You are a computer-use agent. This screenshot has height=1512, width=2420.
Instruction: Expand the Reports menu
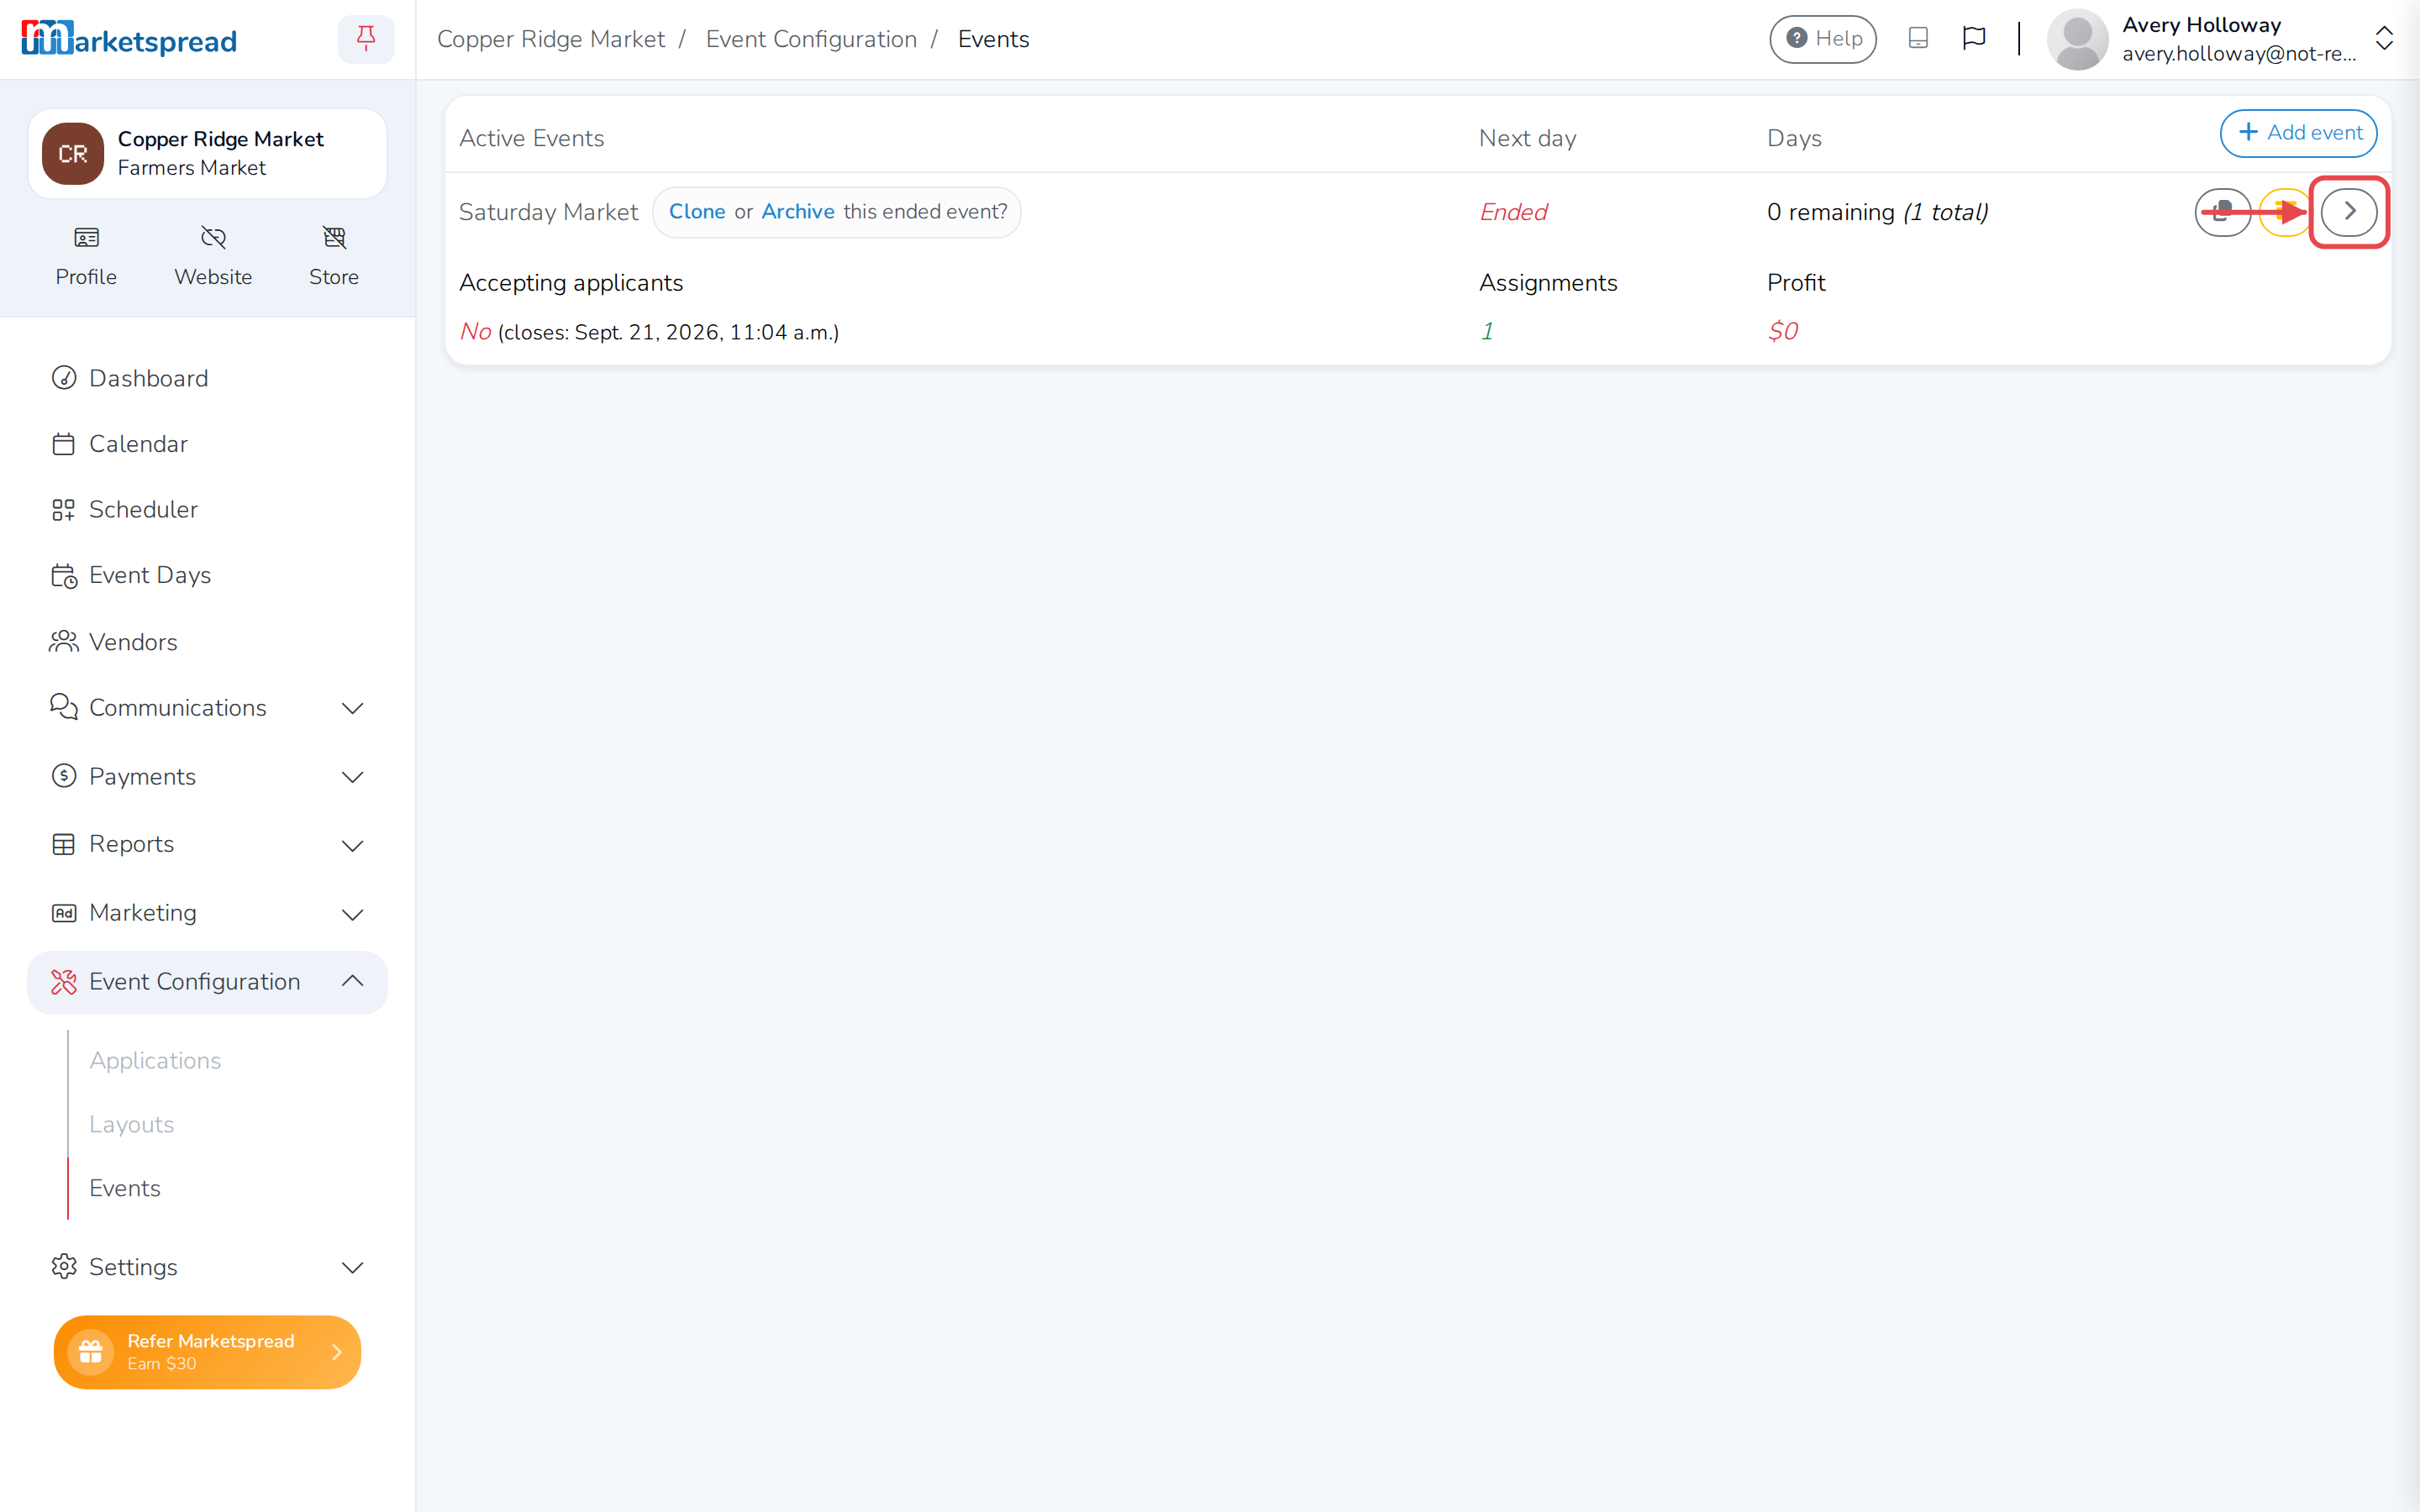[x=207, y=845]
